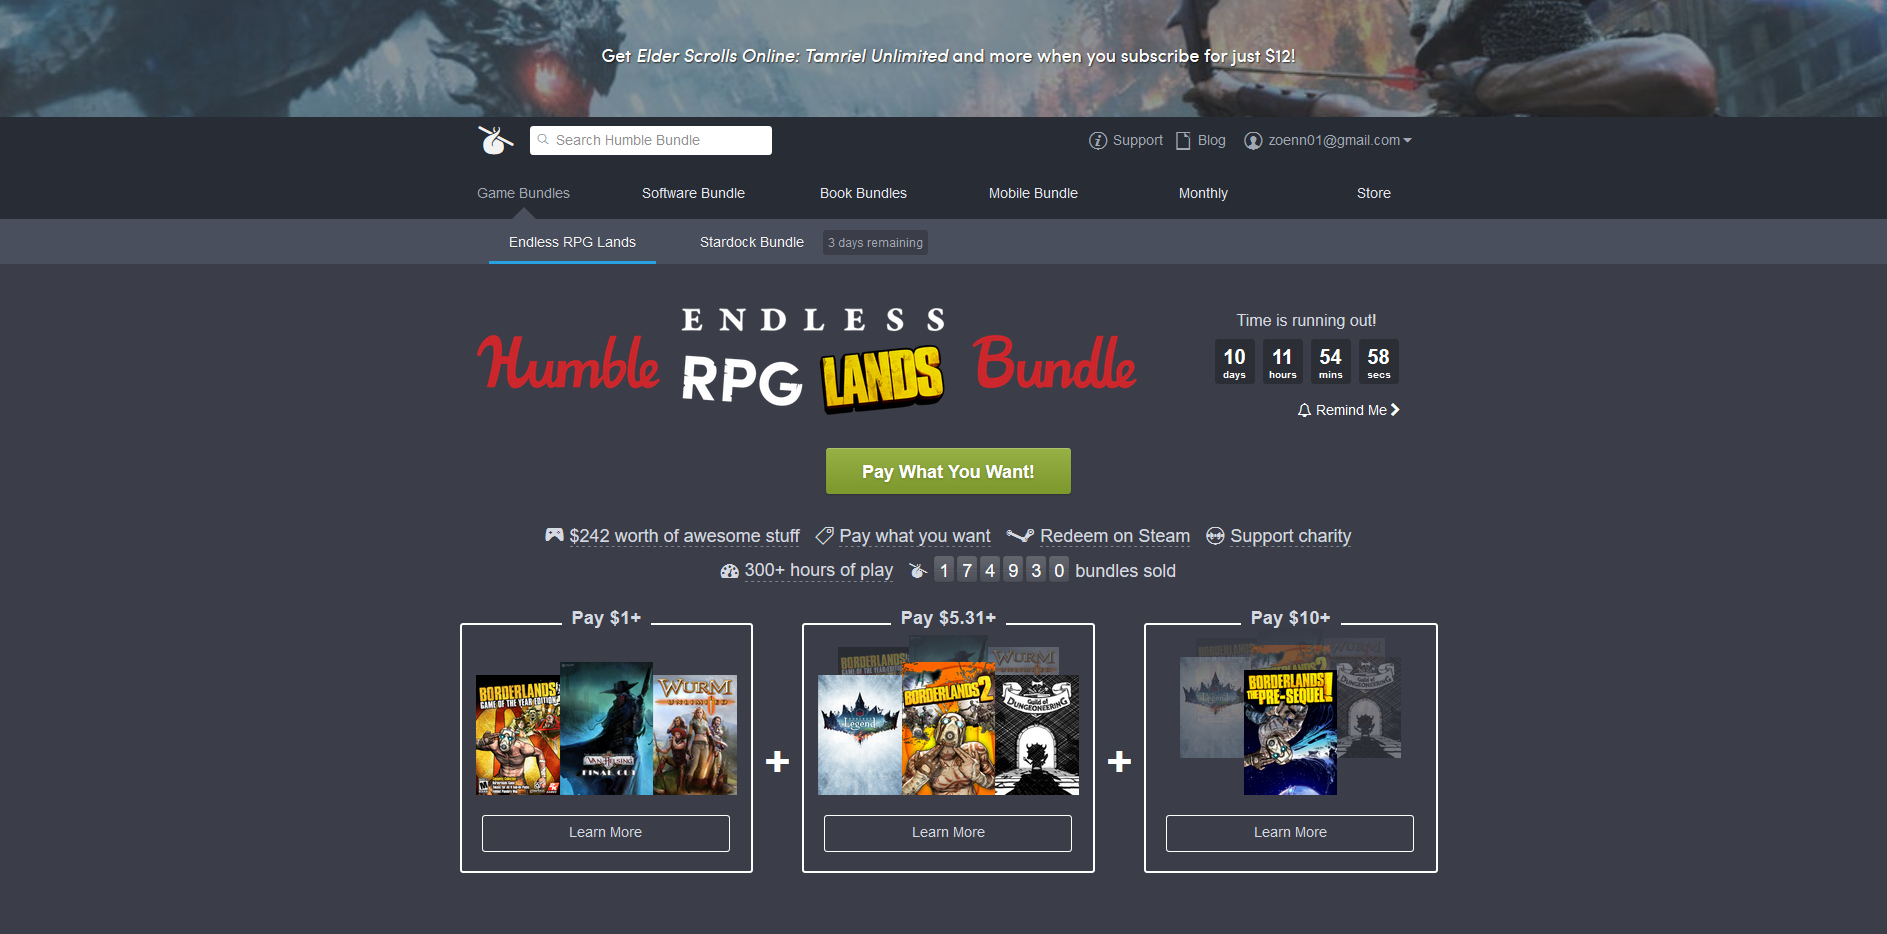Image resolution: width=1887 pixels, height=934 pixels.
Task: Click the user account avatar icon
Action: [x=1252, y=141]
